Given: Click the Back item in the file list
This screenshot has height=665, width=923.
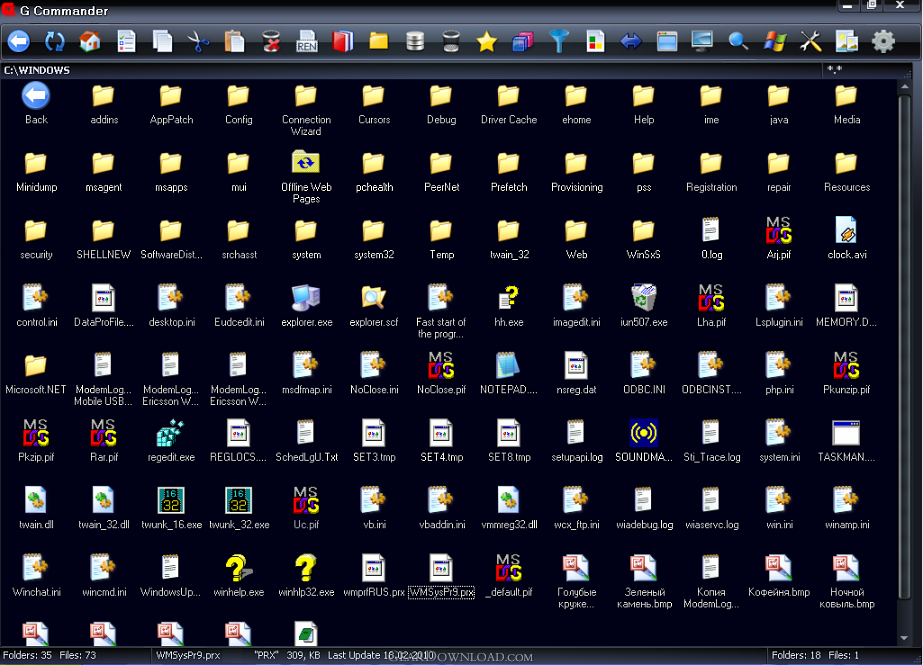Looking at the screenshot, I should coord(36,105).
